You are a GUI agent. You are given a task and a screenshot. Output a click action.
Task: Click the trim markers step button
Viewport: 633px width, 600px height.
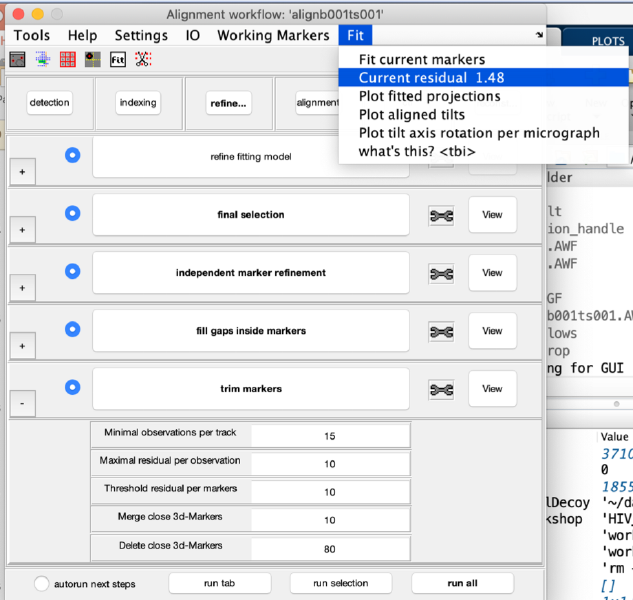[x=251, y=389]
